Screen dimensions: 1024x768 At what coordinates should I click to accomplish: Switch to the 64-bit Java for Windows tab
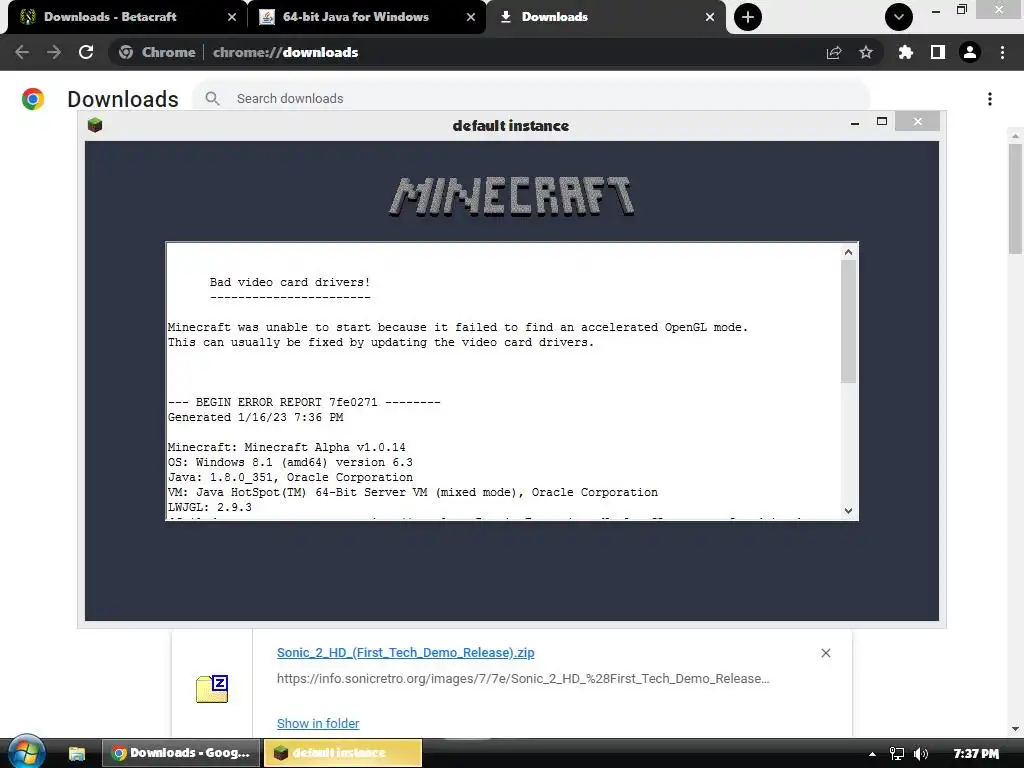pyautogui.click(x=366, y=17)
